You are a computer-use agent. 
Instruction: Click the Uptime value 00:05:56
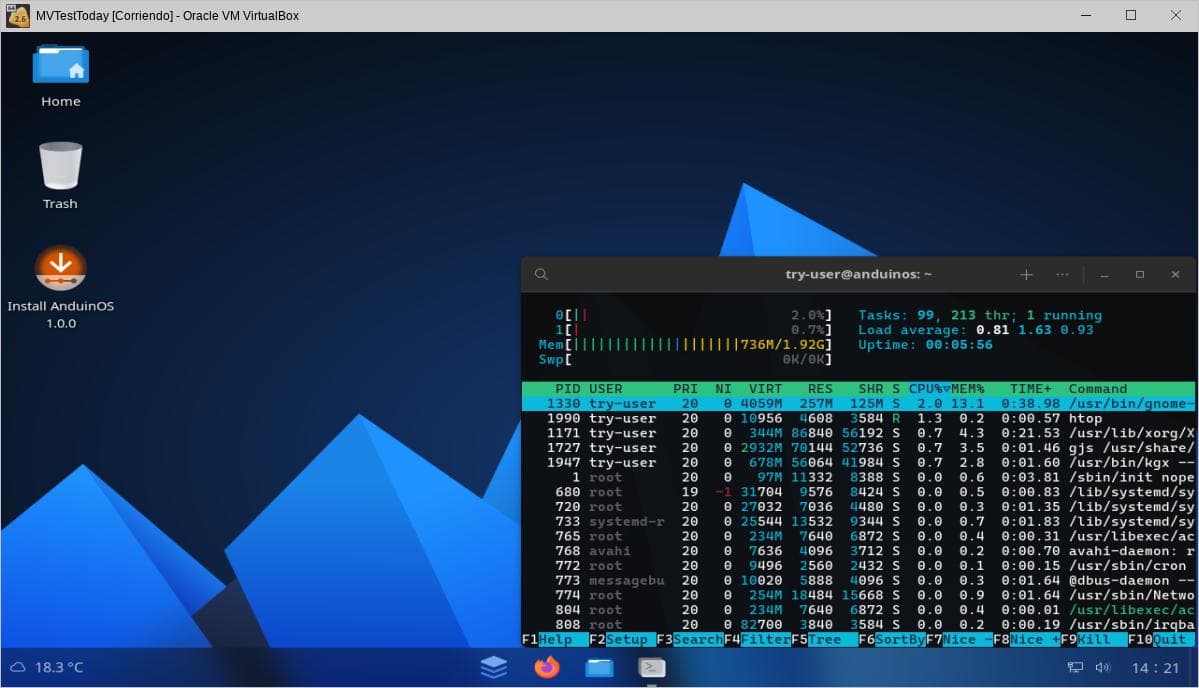(x=959, y=345)
